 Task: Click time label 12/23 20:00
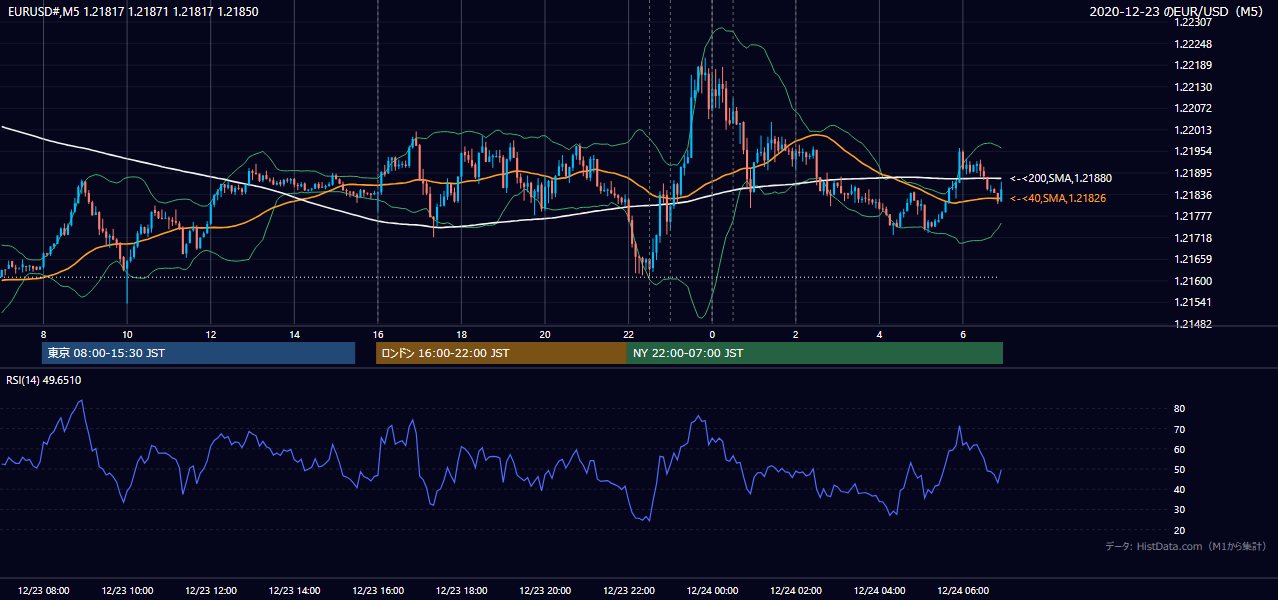tap(545, 591)
